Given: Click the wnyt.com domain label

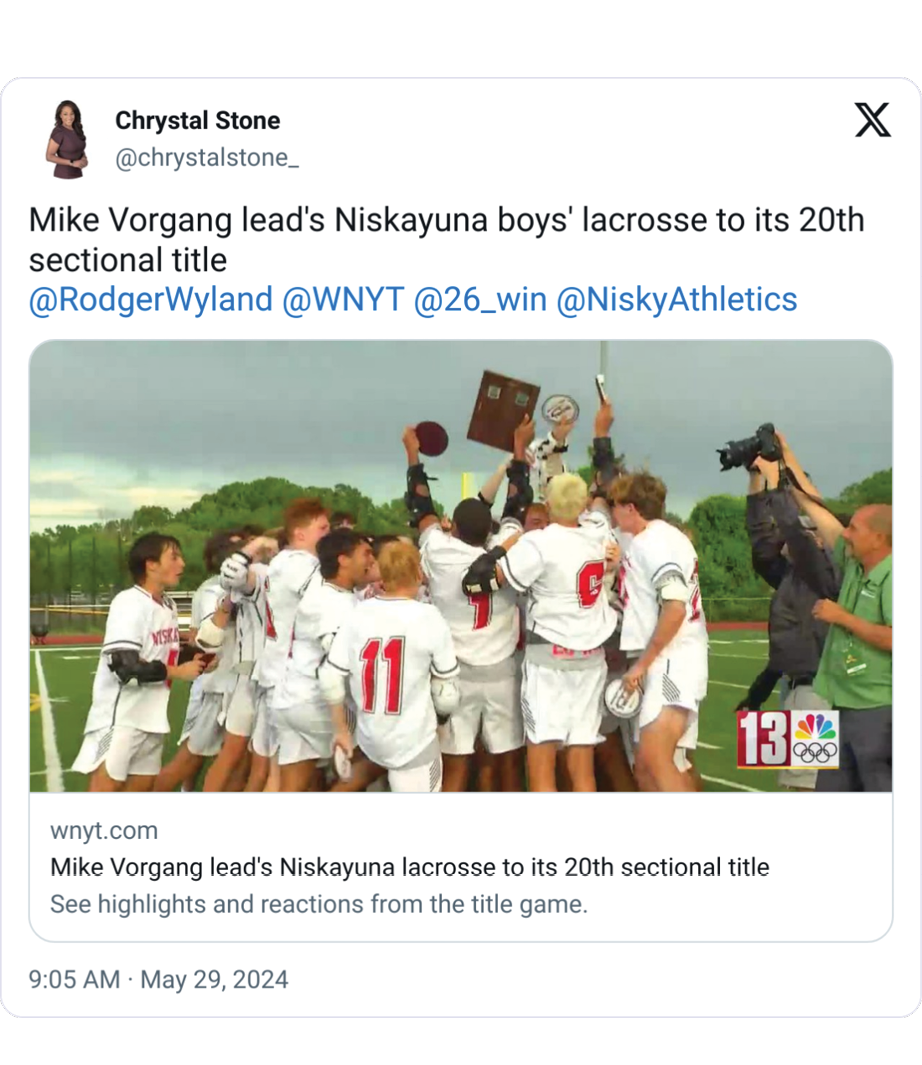Looking at the screenshot, I should click(x=104, y=831).
